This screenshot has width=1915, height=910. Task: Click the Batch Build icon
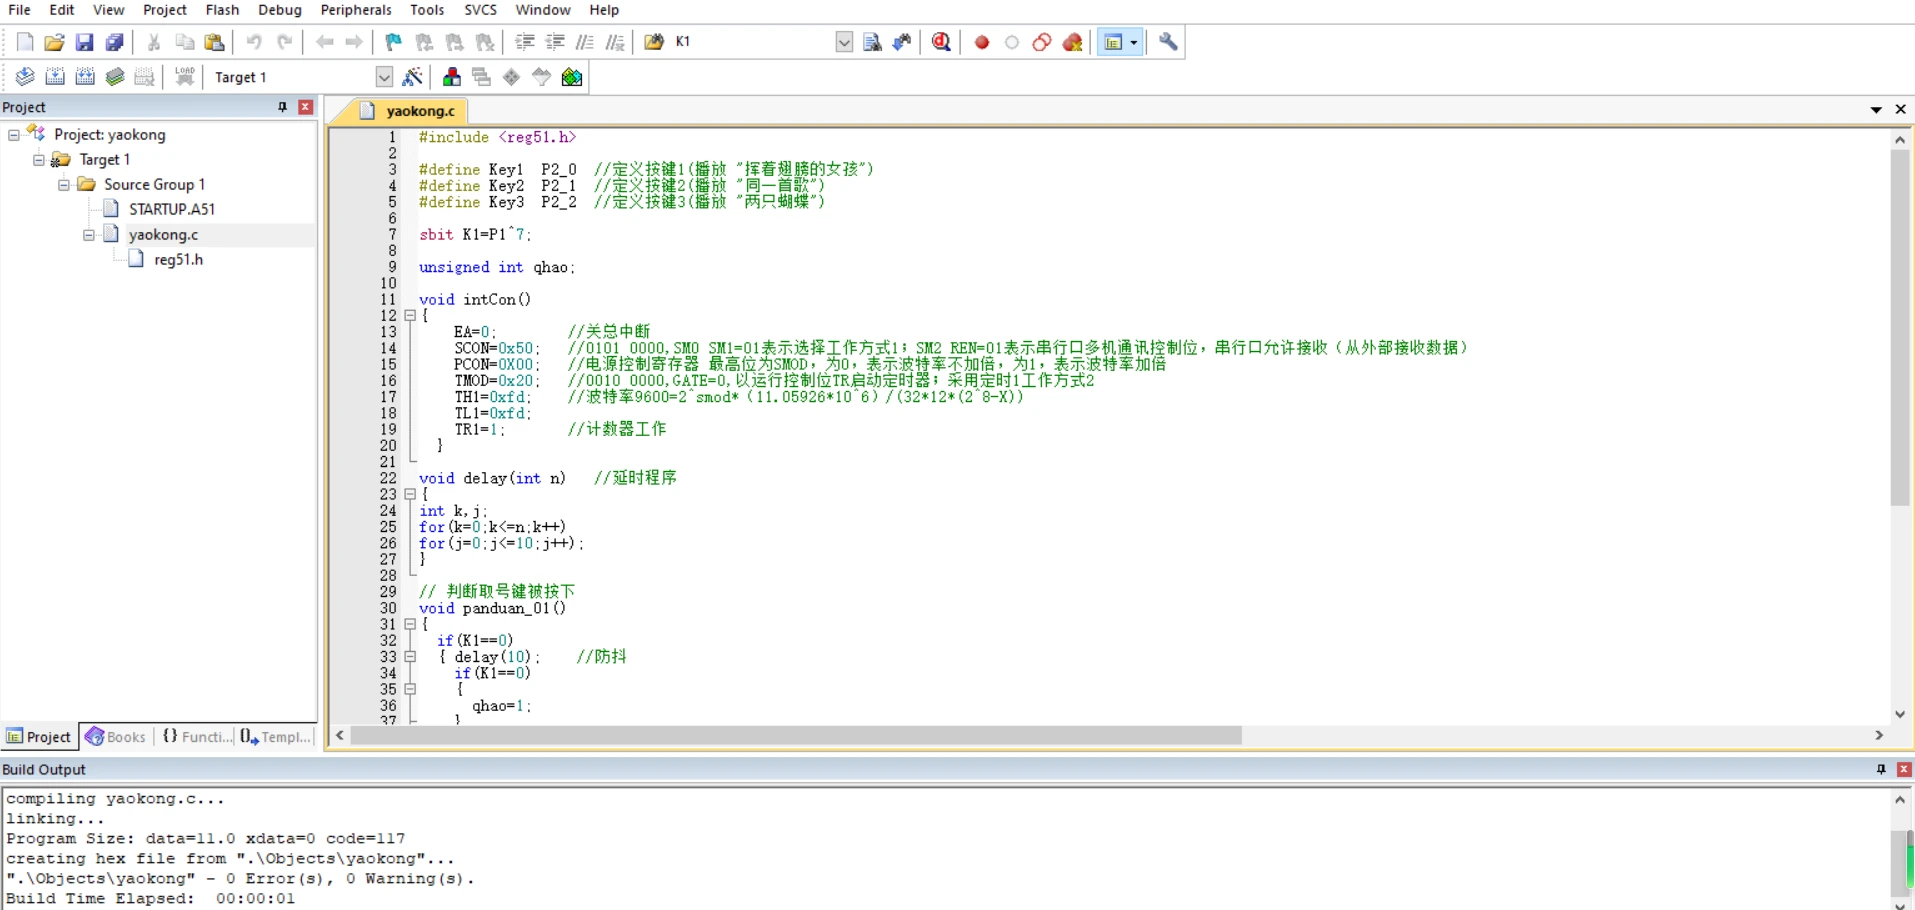pyautogui.click(x=115, y=77)
